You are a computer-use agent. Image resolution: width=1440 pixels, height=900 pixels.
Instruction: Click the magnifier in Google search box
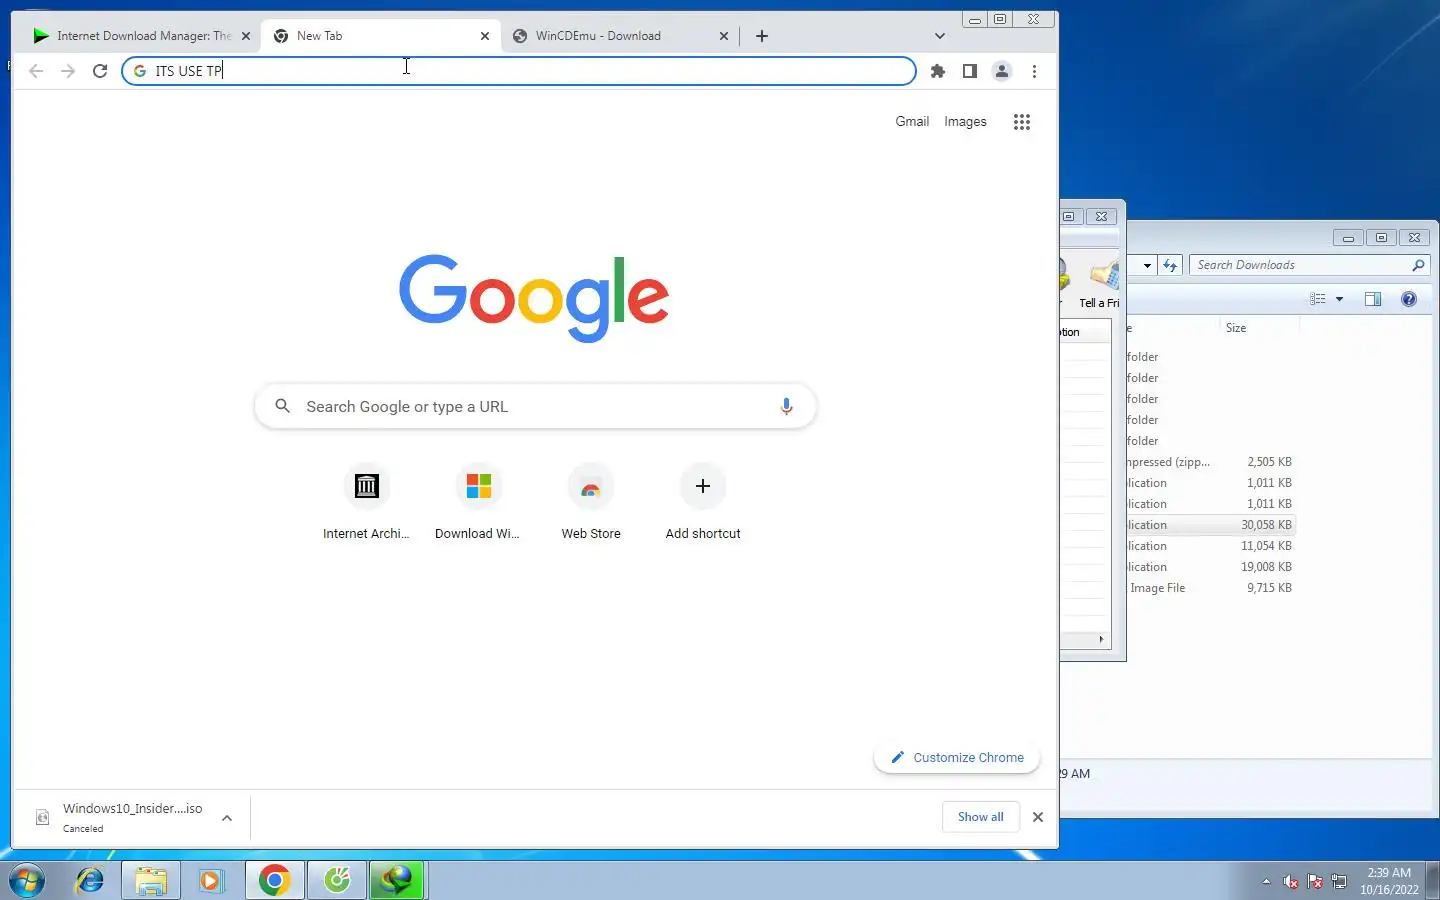pyautogui.click(x=283, y=406)
